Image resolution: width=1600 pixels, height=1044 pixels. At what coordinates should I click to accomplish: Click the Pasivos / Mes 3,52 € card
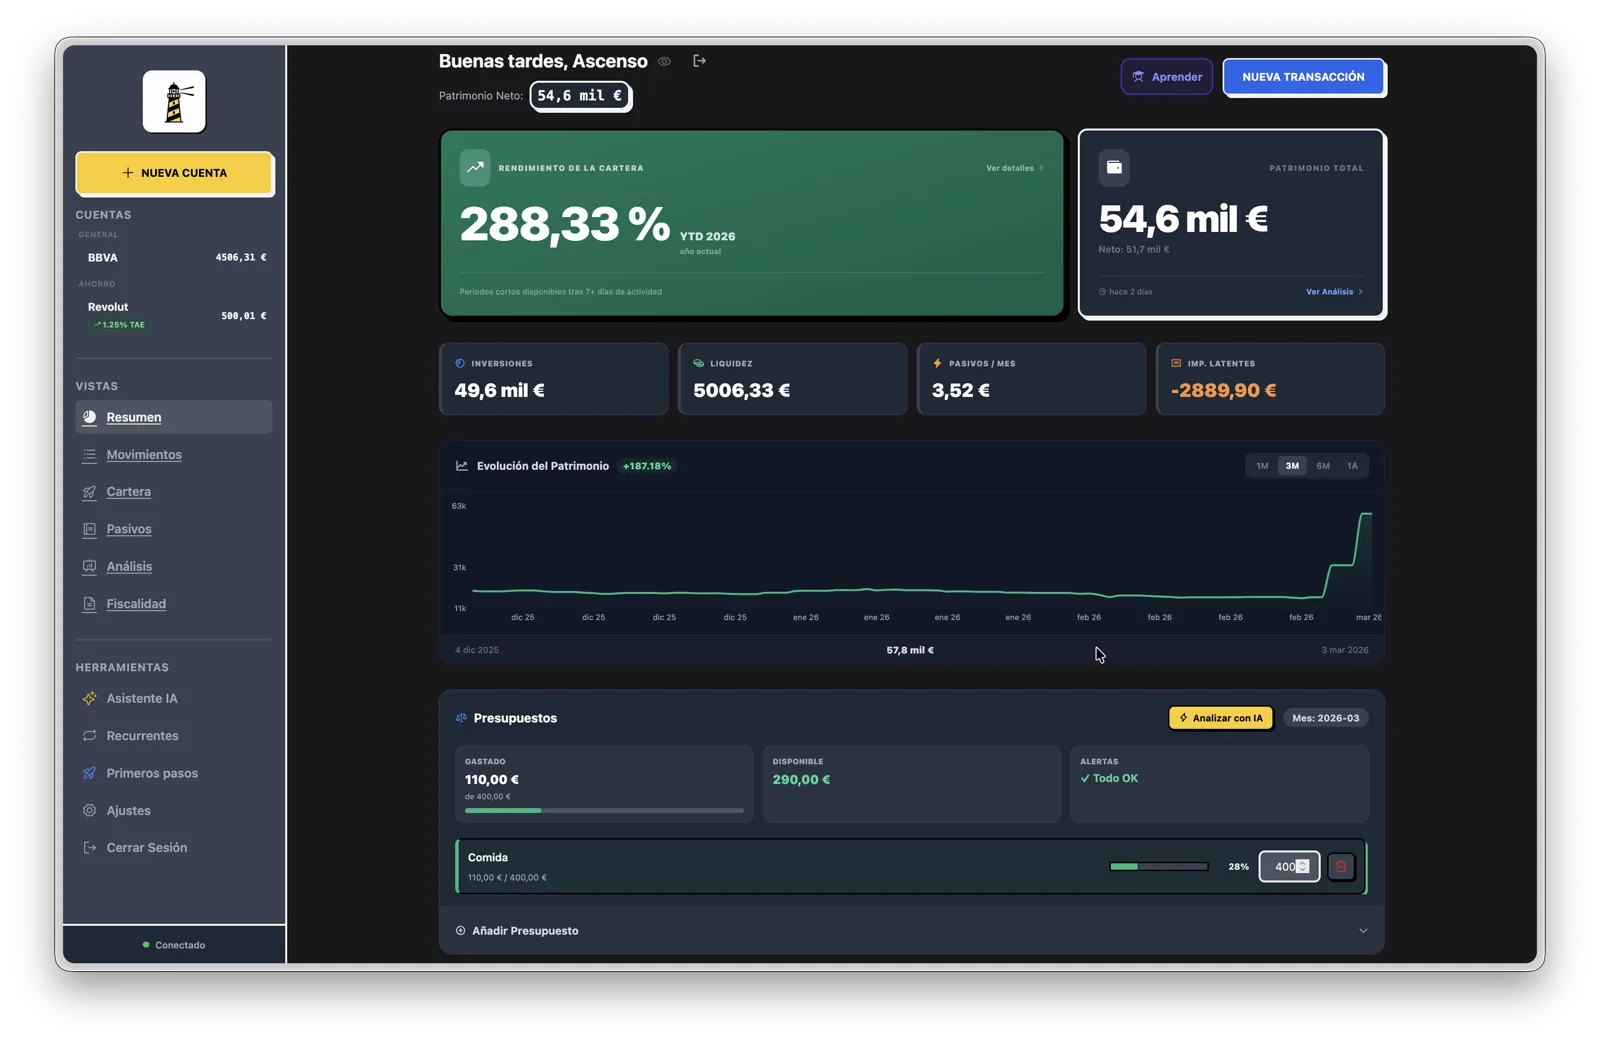[x=1031, y=379]
